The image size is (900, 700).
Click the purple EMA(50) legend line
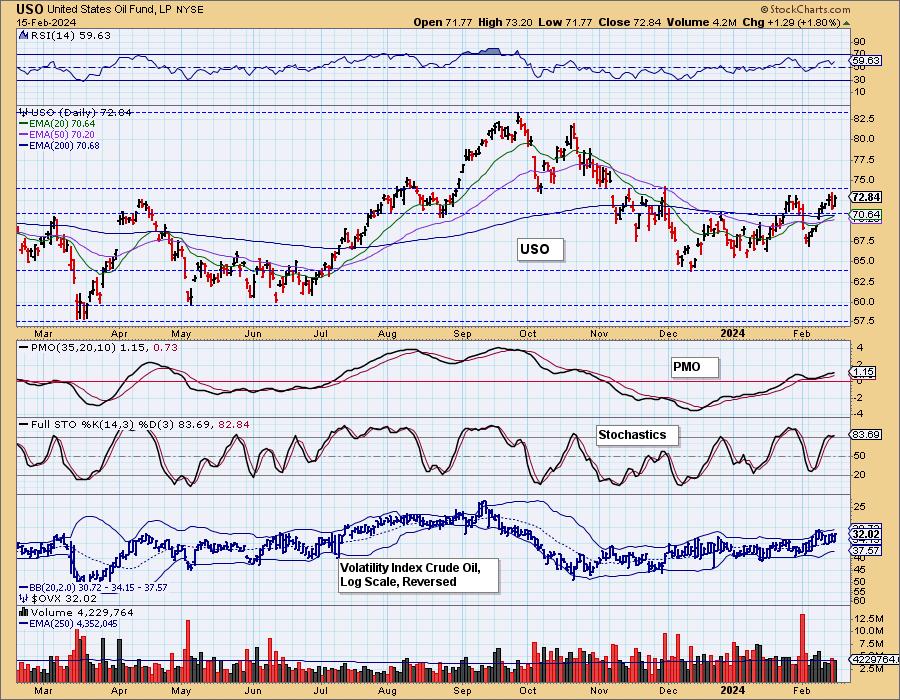coord(24,134)
